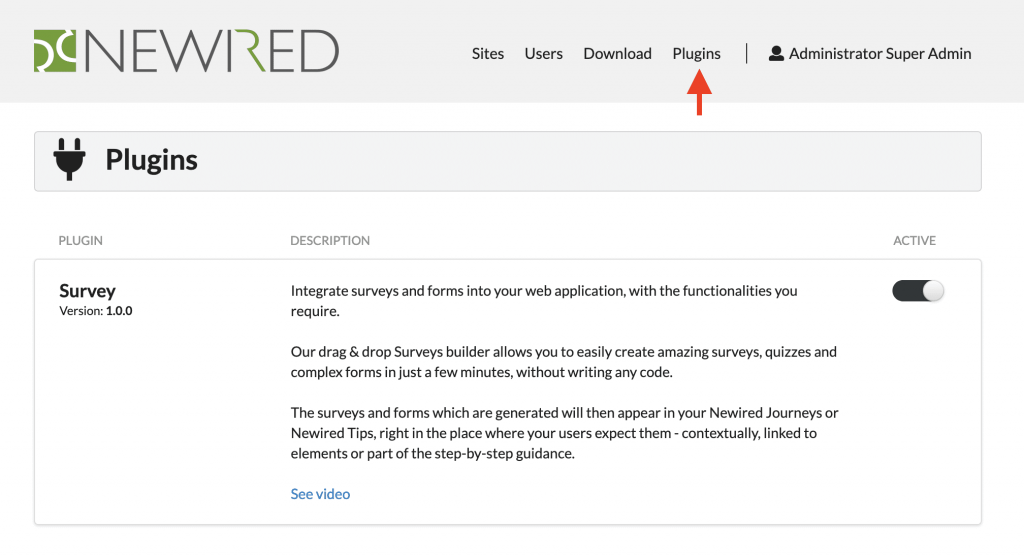Open the Download section

tap(617, 54)
